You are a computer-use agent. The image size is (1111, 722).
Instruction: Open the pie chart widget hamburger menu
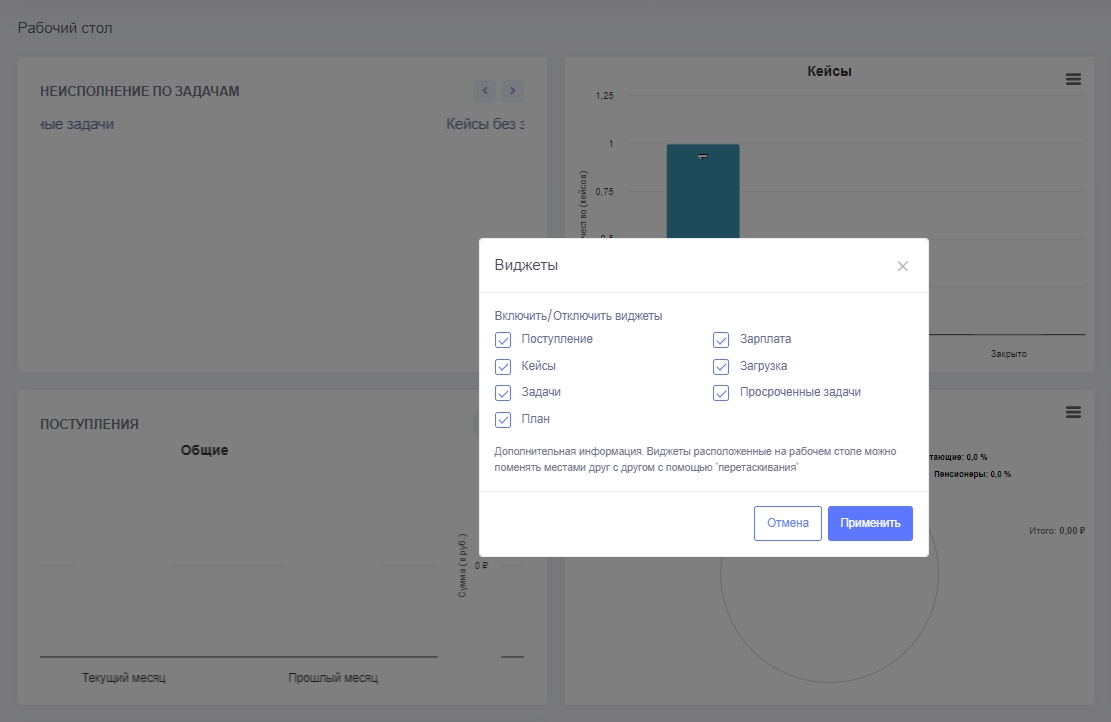point(1073,412)
